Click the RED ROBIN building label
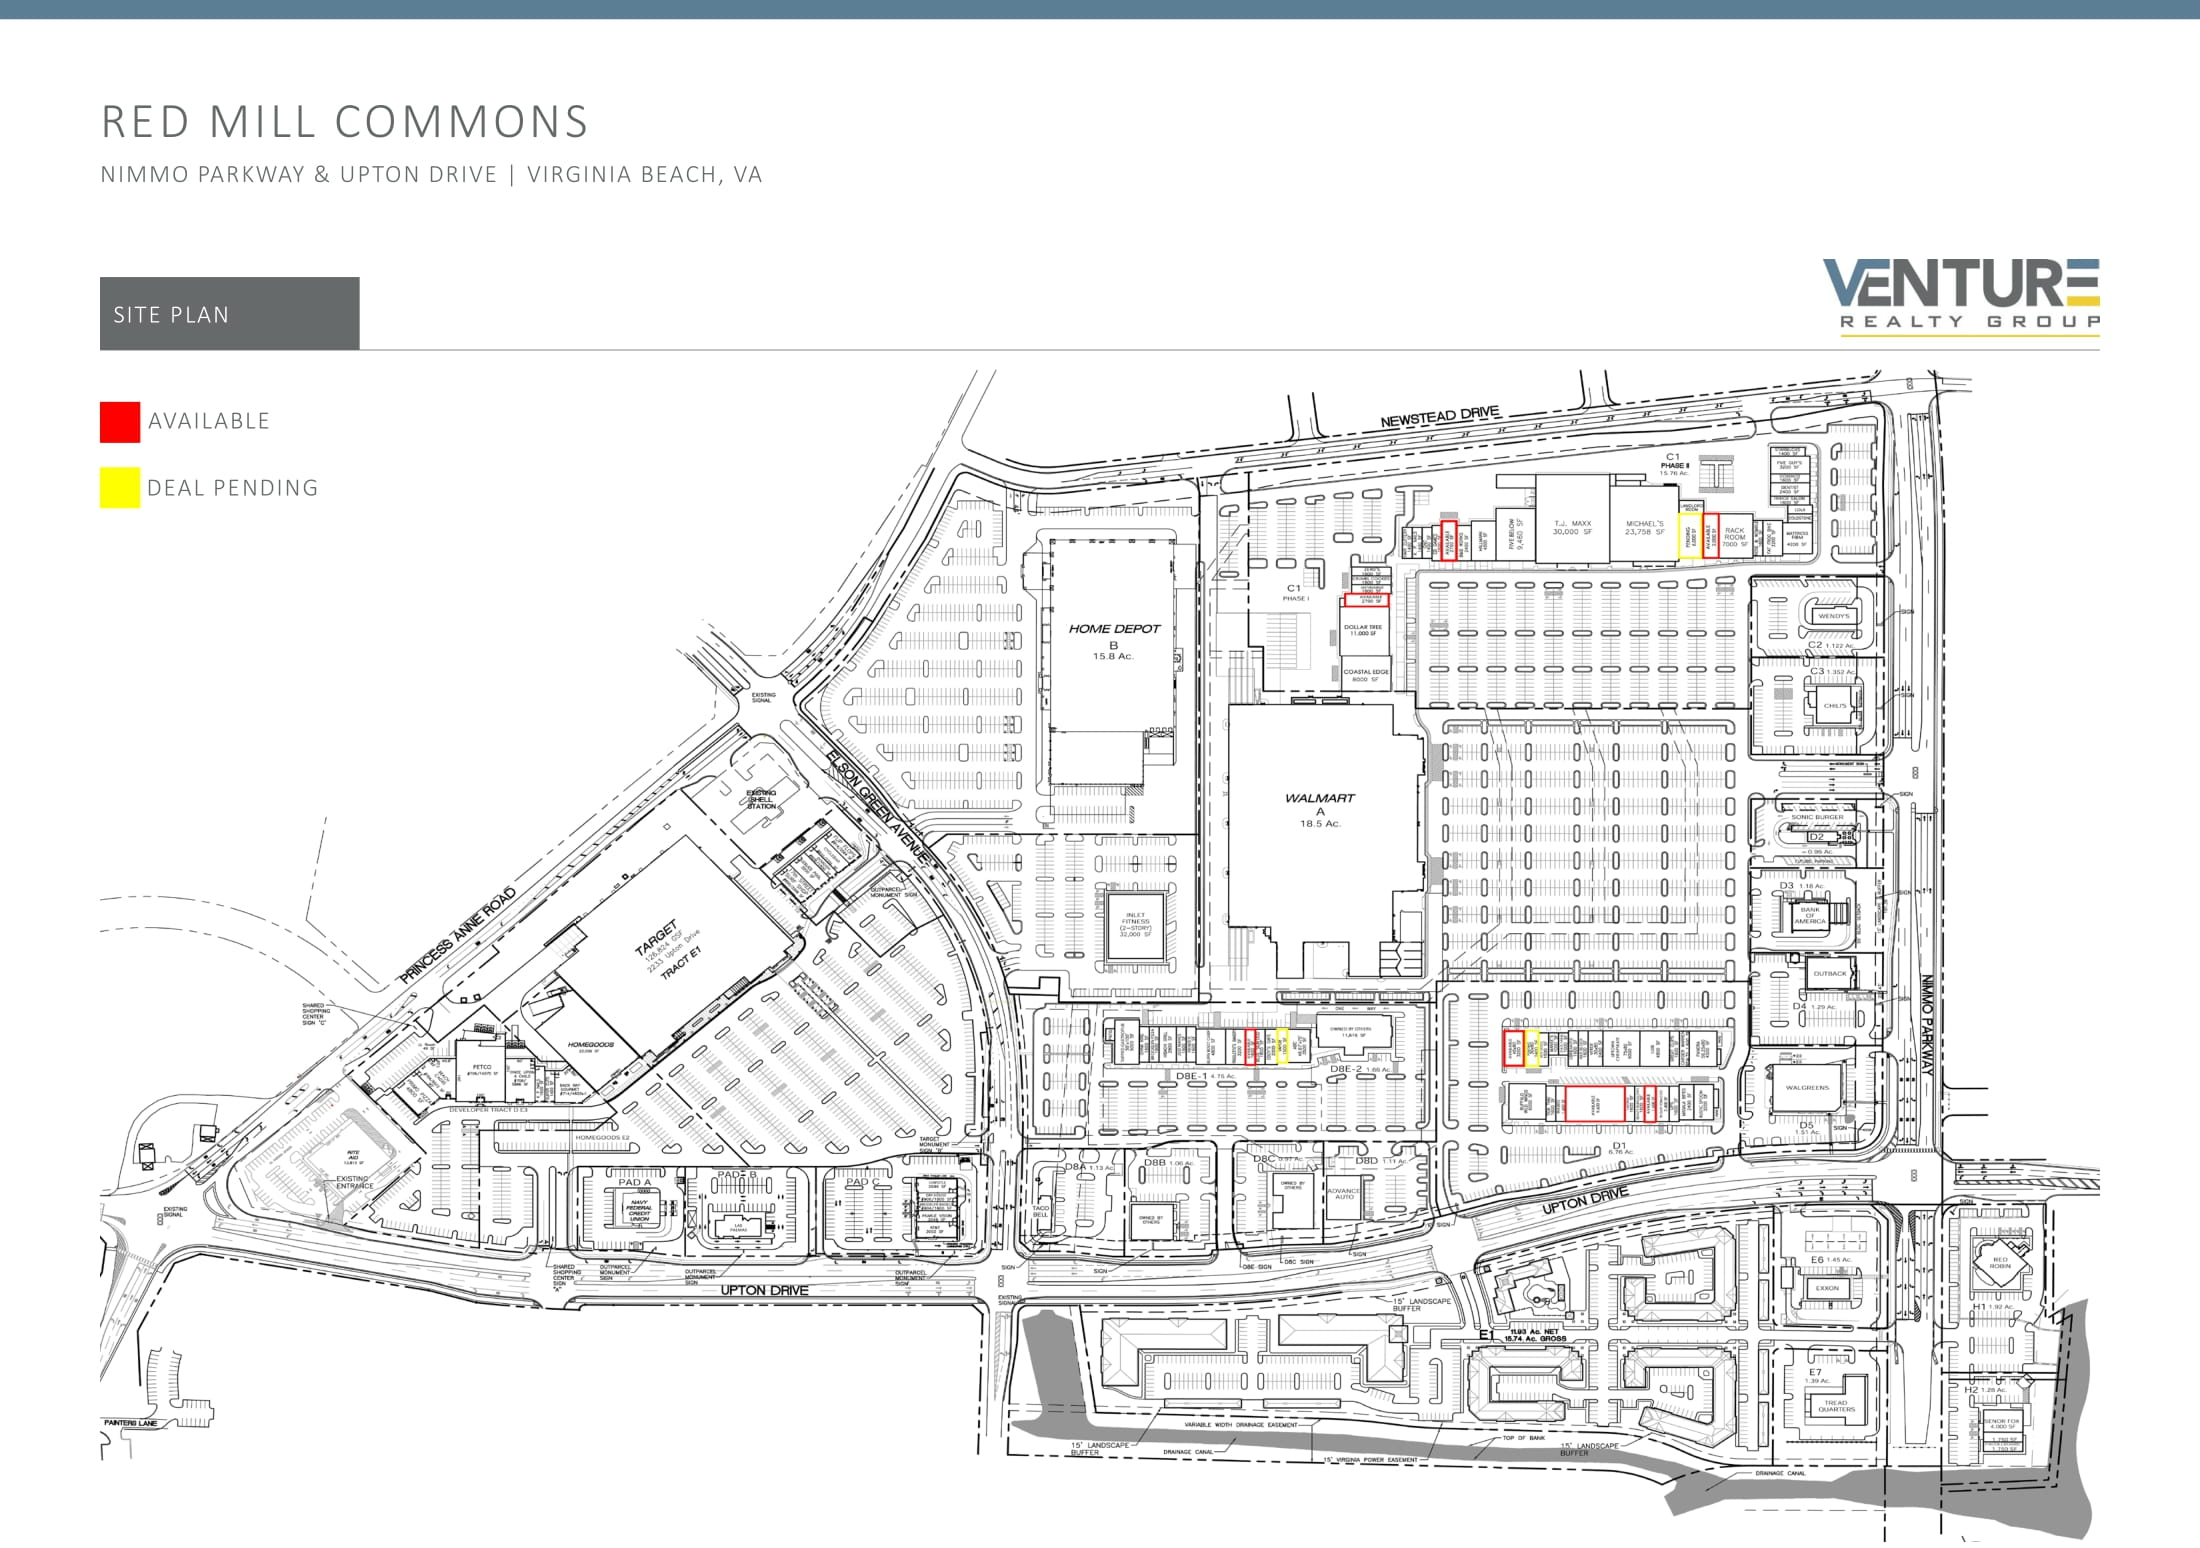 [1999, 1263]
